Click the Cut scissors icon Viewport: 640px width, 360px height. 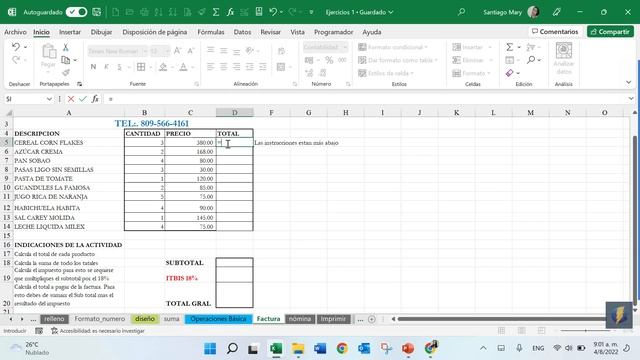(65, 47)
